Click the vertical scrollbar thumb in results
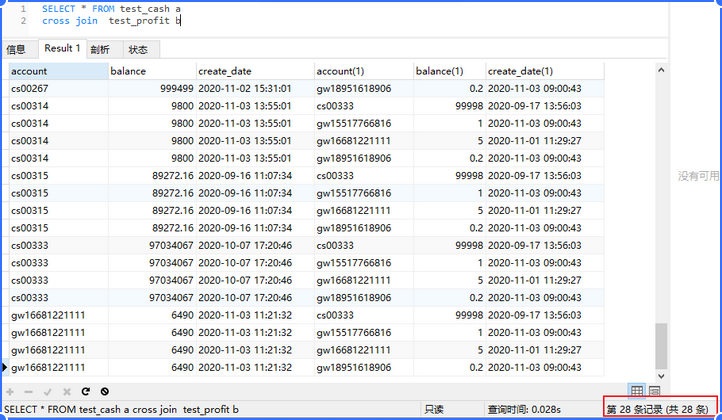Screen dimensions: 722x420 click(x=660, y=345)
